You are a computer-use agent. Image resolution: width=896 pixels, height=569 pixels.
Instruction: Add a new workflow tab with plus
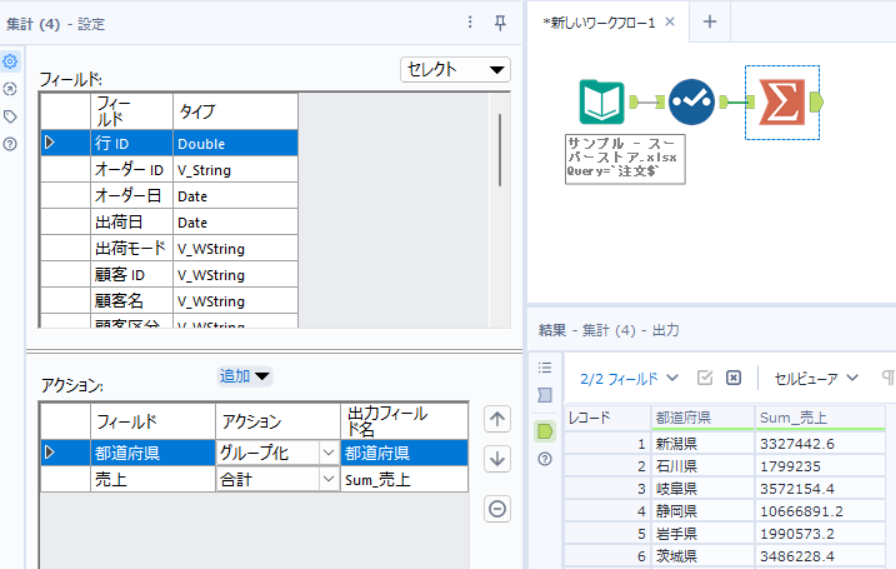pos(710,22)
